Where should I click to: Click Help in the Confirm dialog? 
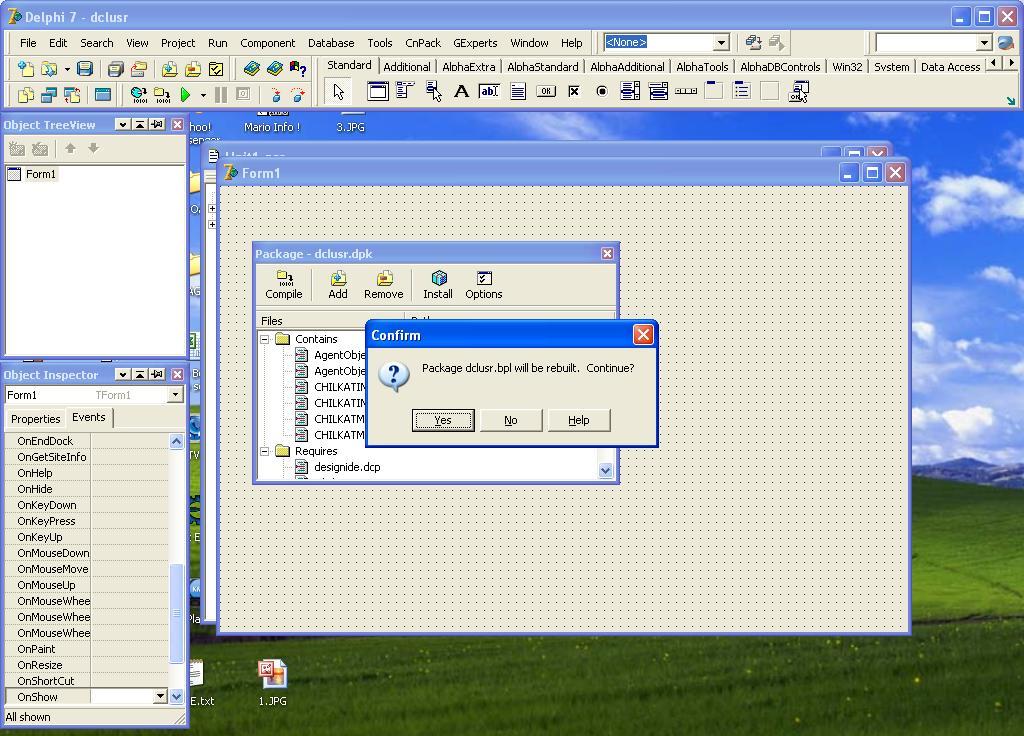click(x=579, y=420)
